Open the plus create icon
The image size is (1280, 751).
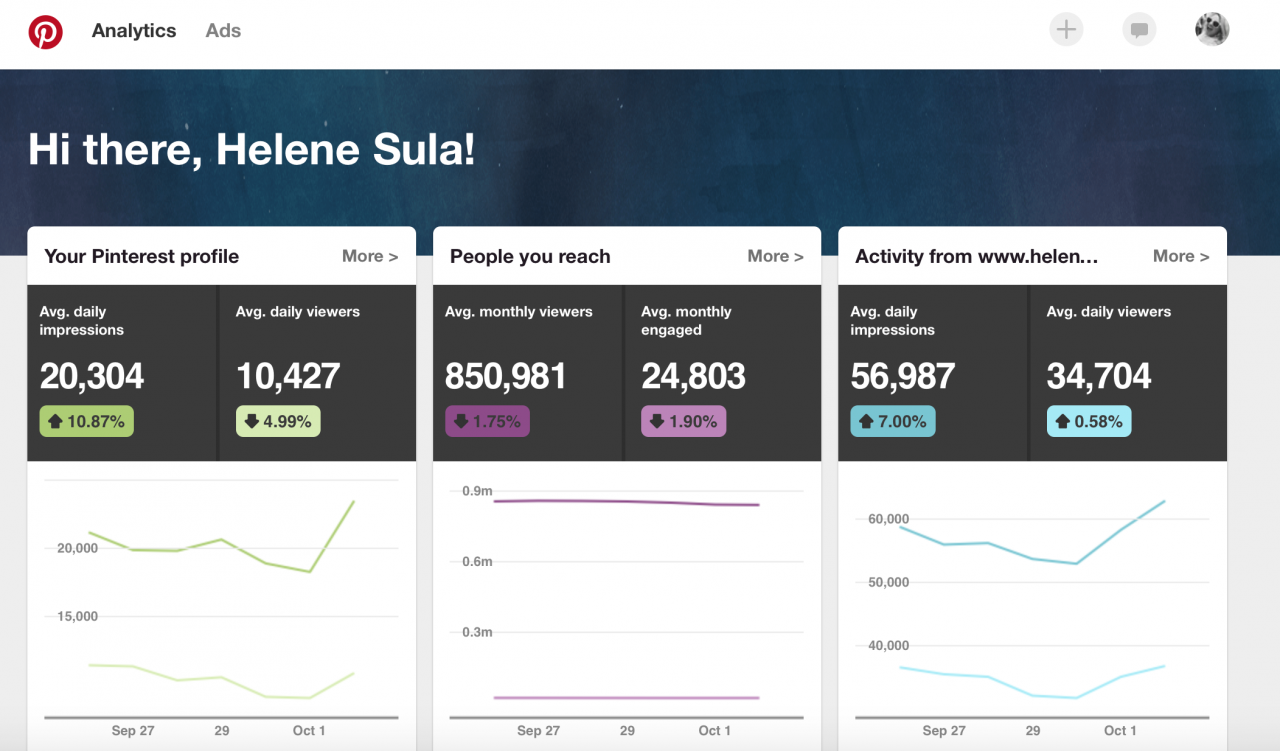pos(1066,30)
